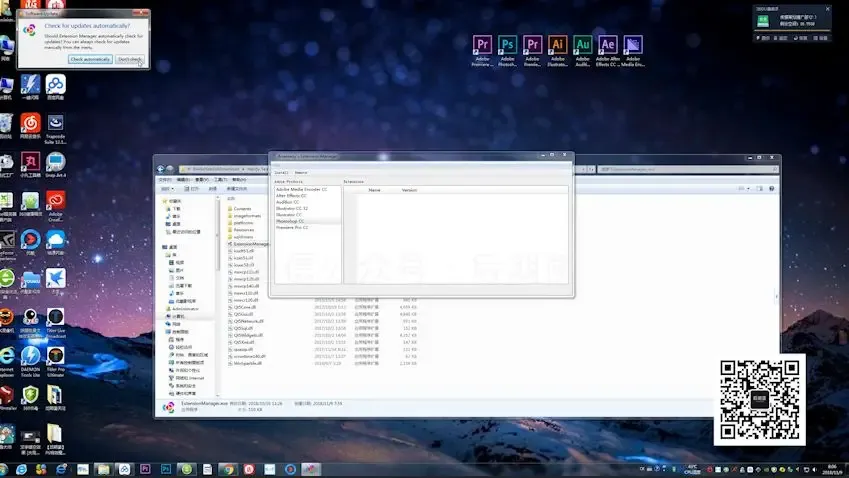
Task: Open the red NetEase music desktop icon
Action: coord(30,126)
